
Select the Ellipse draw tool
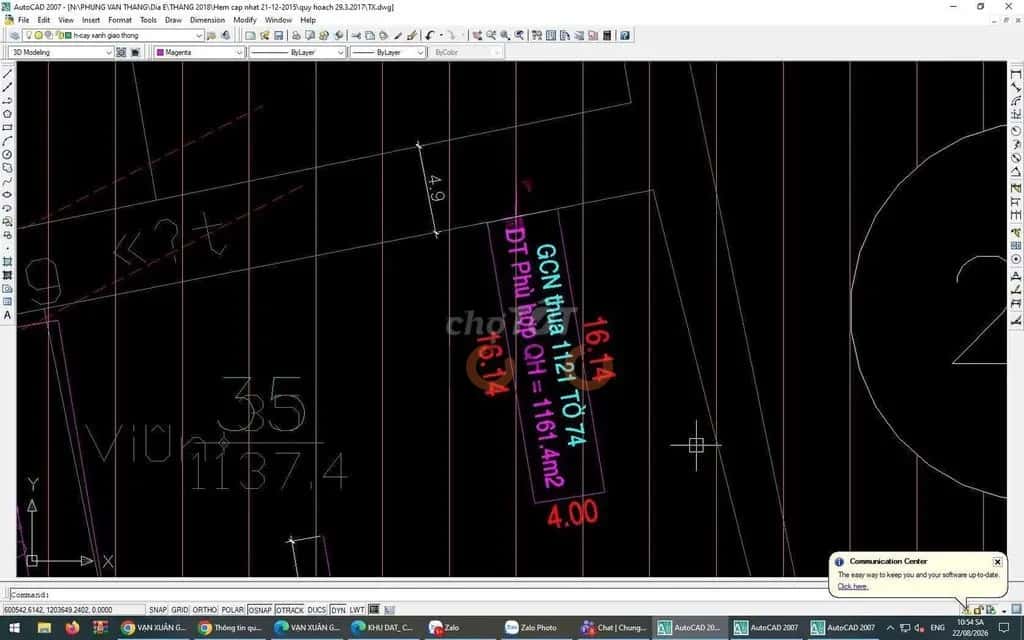[x=7, y=195]
